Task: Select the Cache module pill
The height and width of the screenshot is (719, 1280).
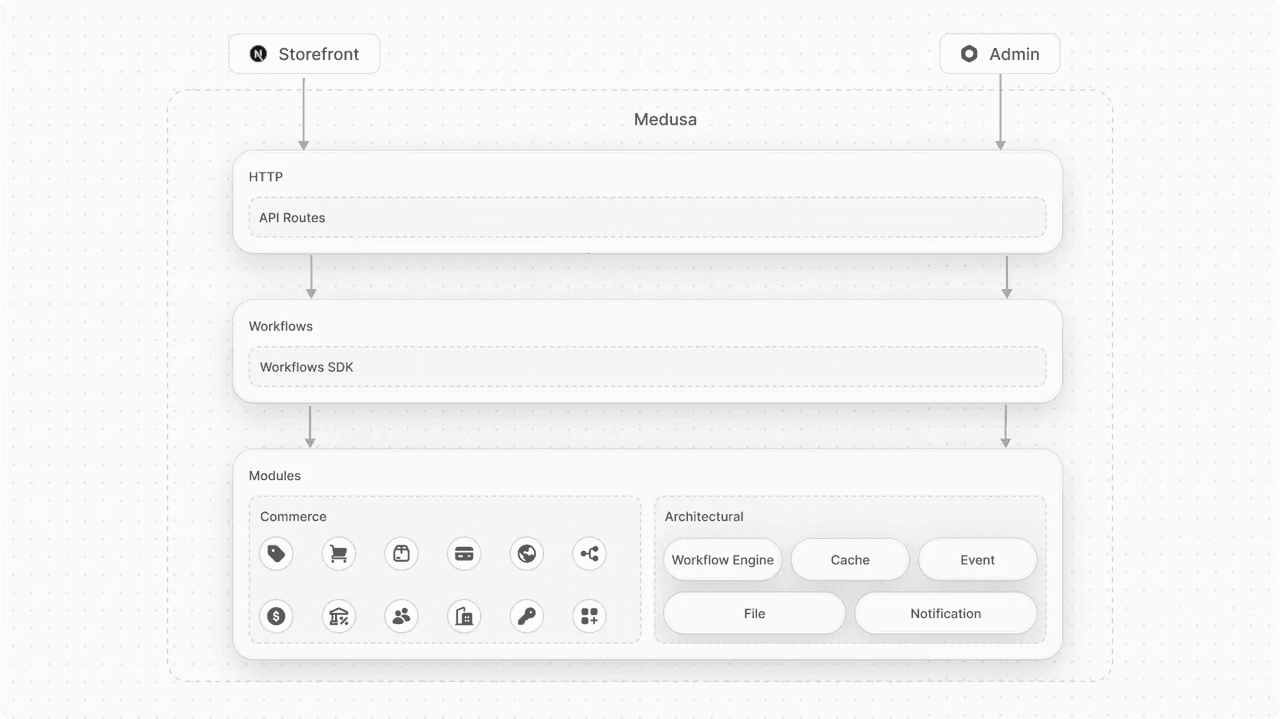Action: [850, 560]
